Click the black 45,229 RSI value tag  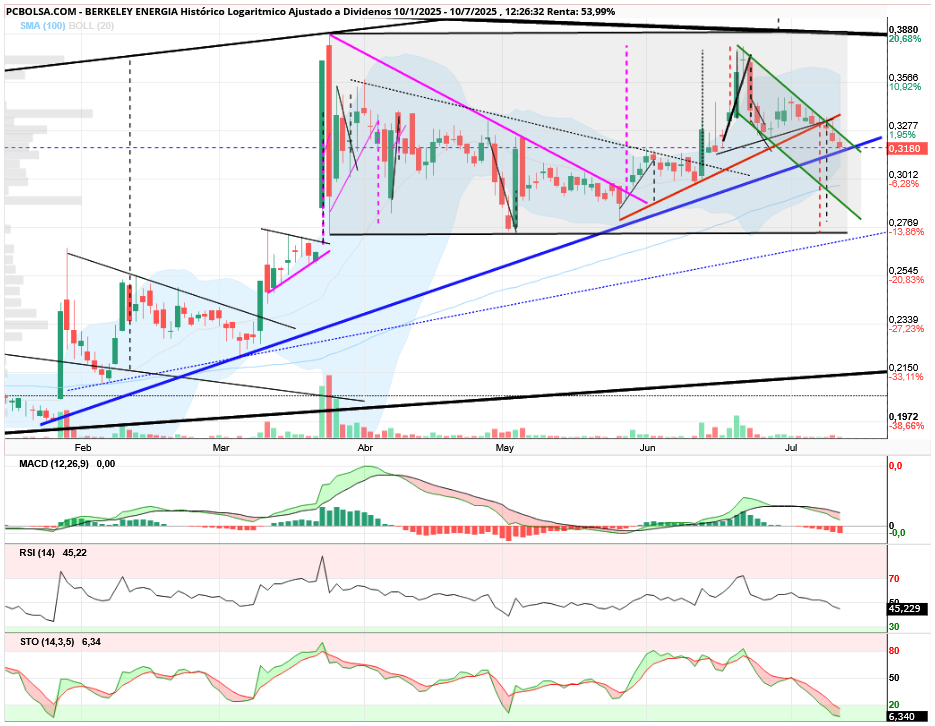[907, 609]
